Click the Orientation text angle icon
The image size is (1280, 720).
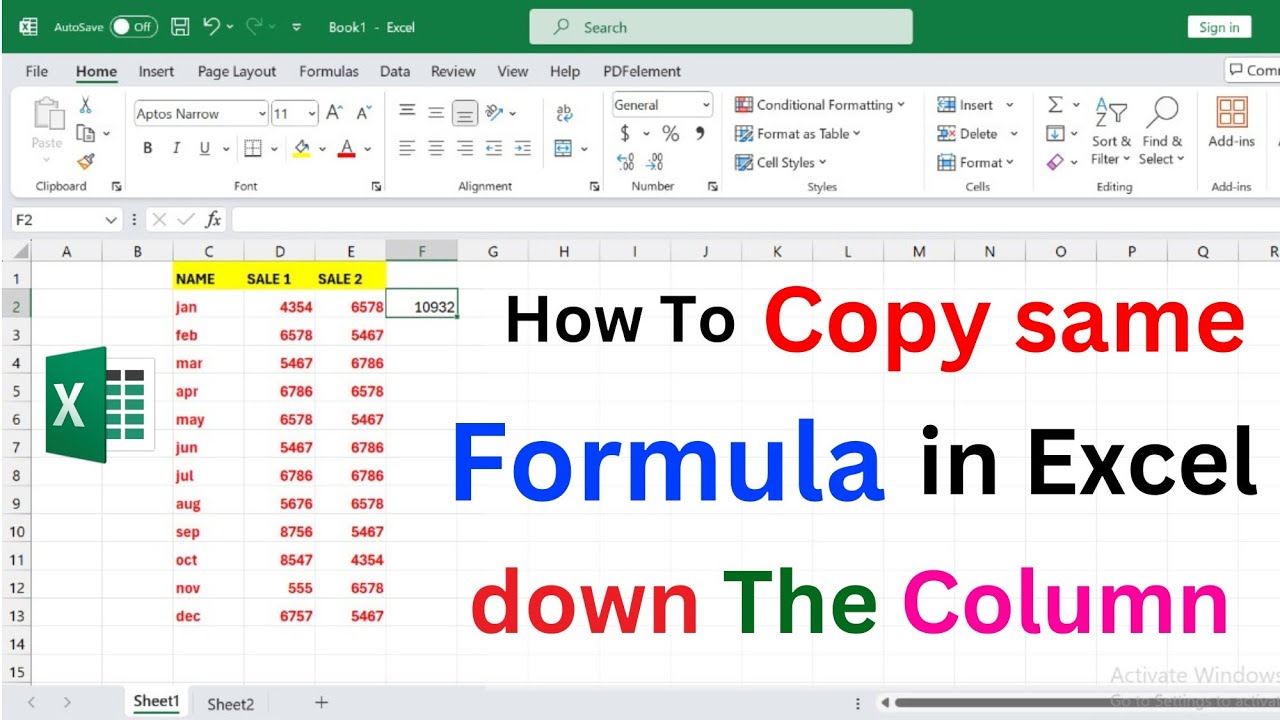pos(496,112)
